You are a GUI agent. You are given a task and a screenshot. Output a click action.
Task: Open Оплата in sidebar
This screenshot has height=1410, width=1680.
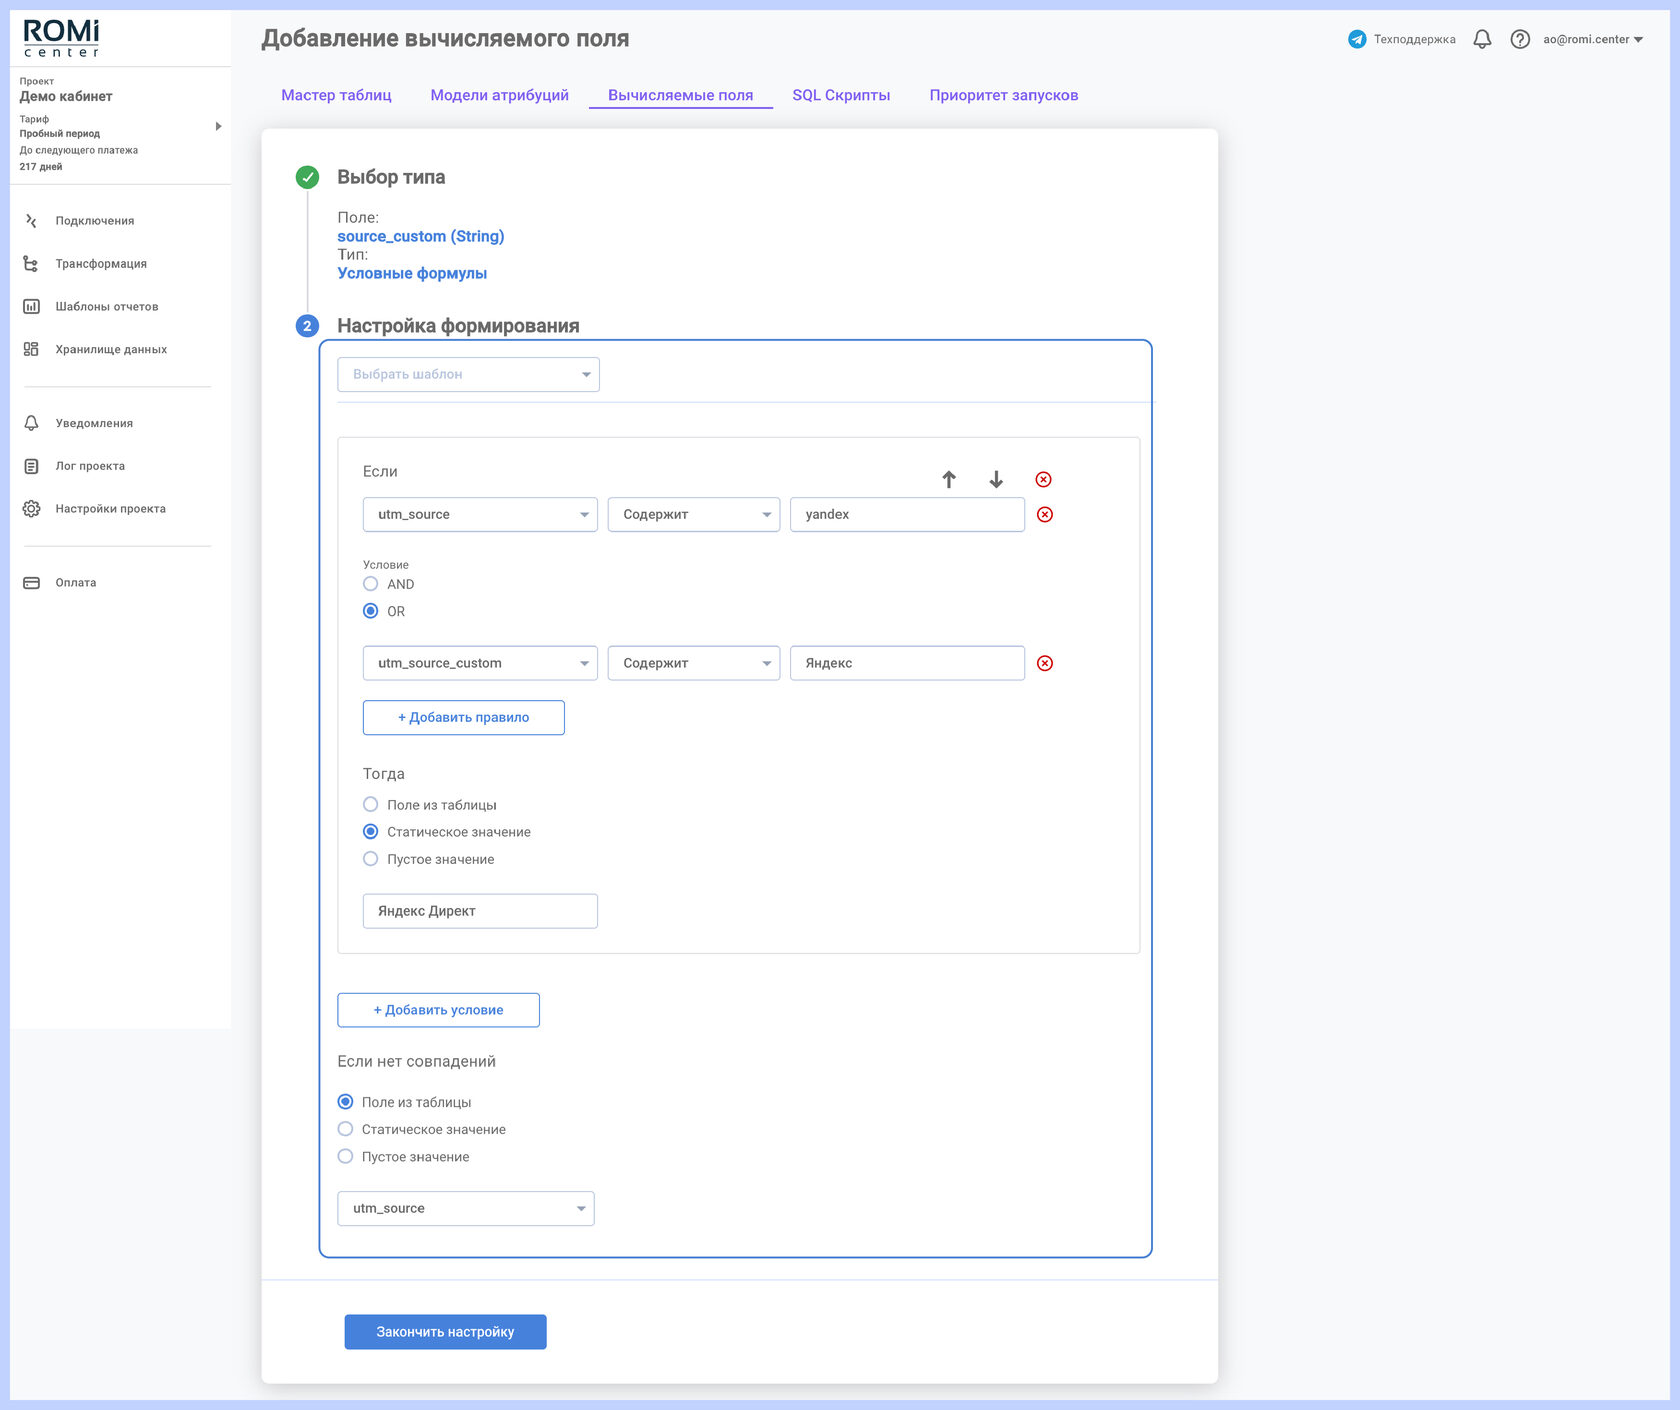coord(75,583)
